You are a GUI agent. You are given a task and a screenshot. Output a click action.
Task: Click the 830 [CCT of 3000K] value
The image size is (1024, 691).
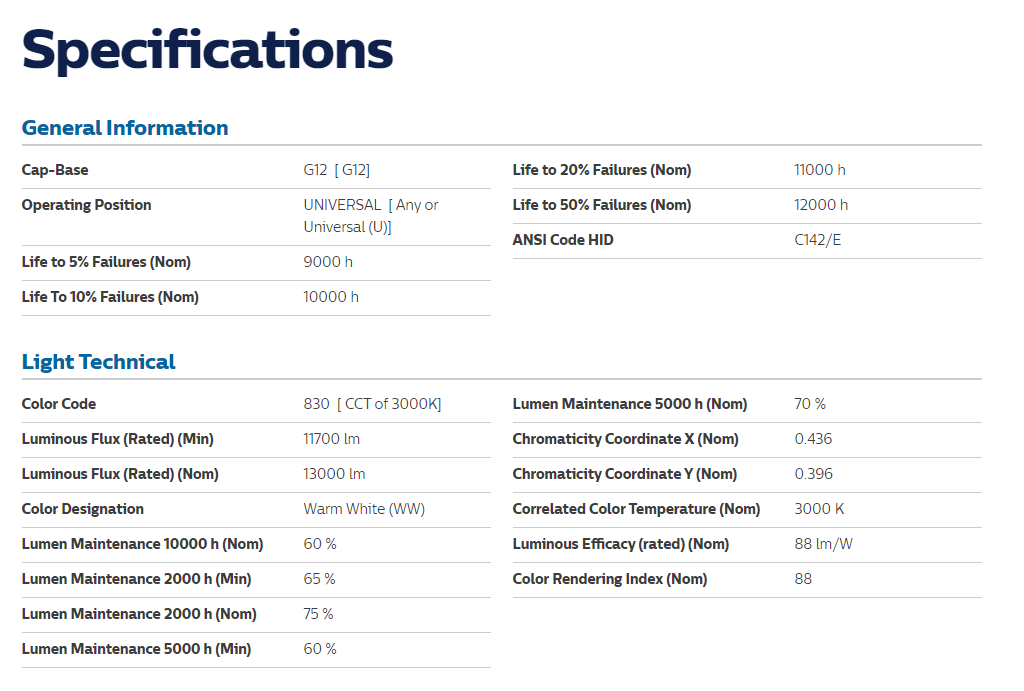point(372,404)
